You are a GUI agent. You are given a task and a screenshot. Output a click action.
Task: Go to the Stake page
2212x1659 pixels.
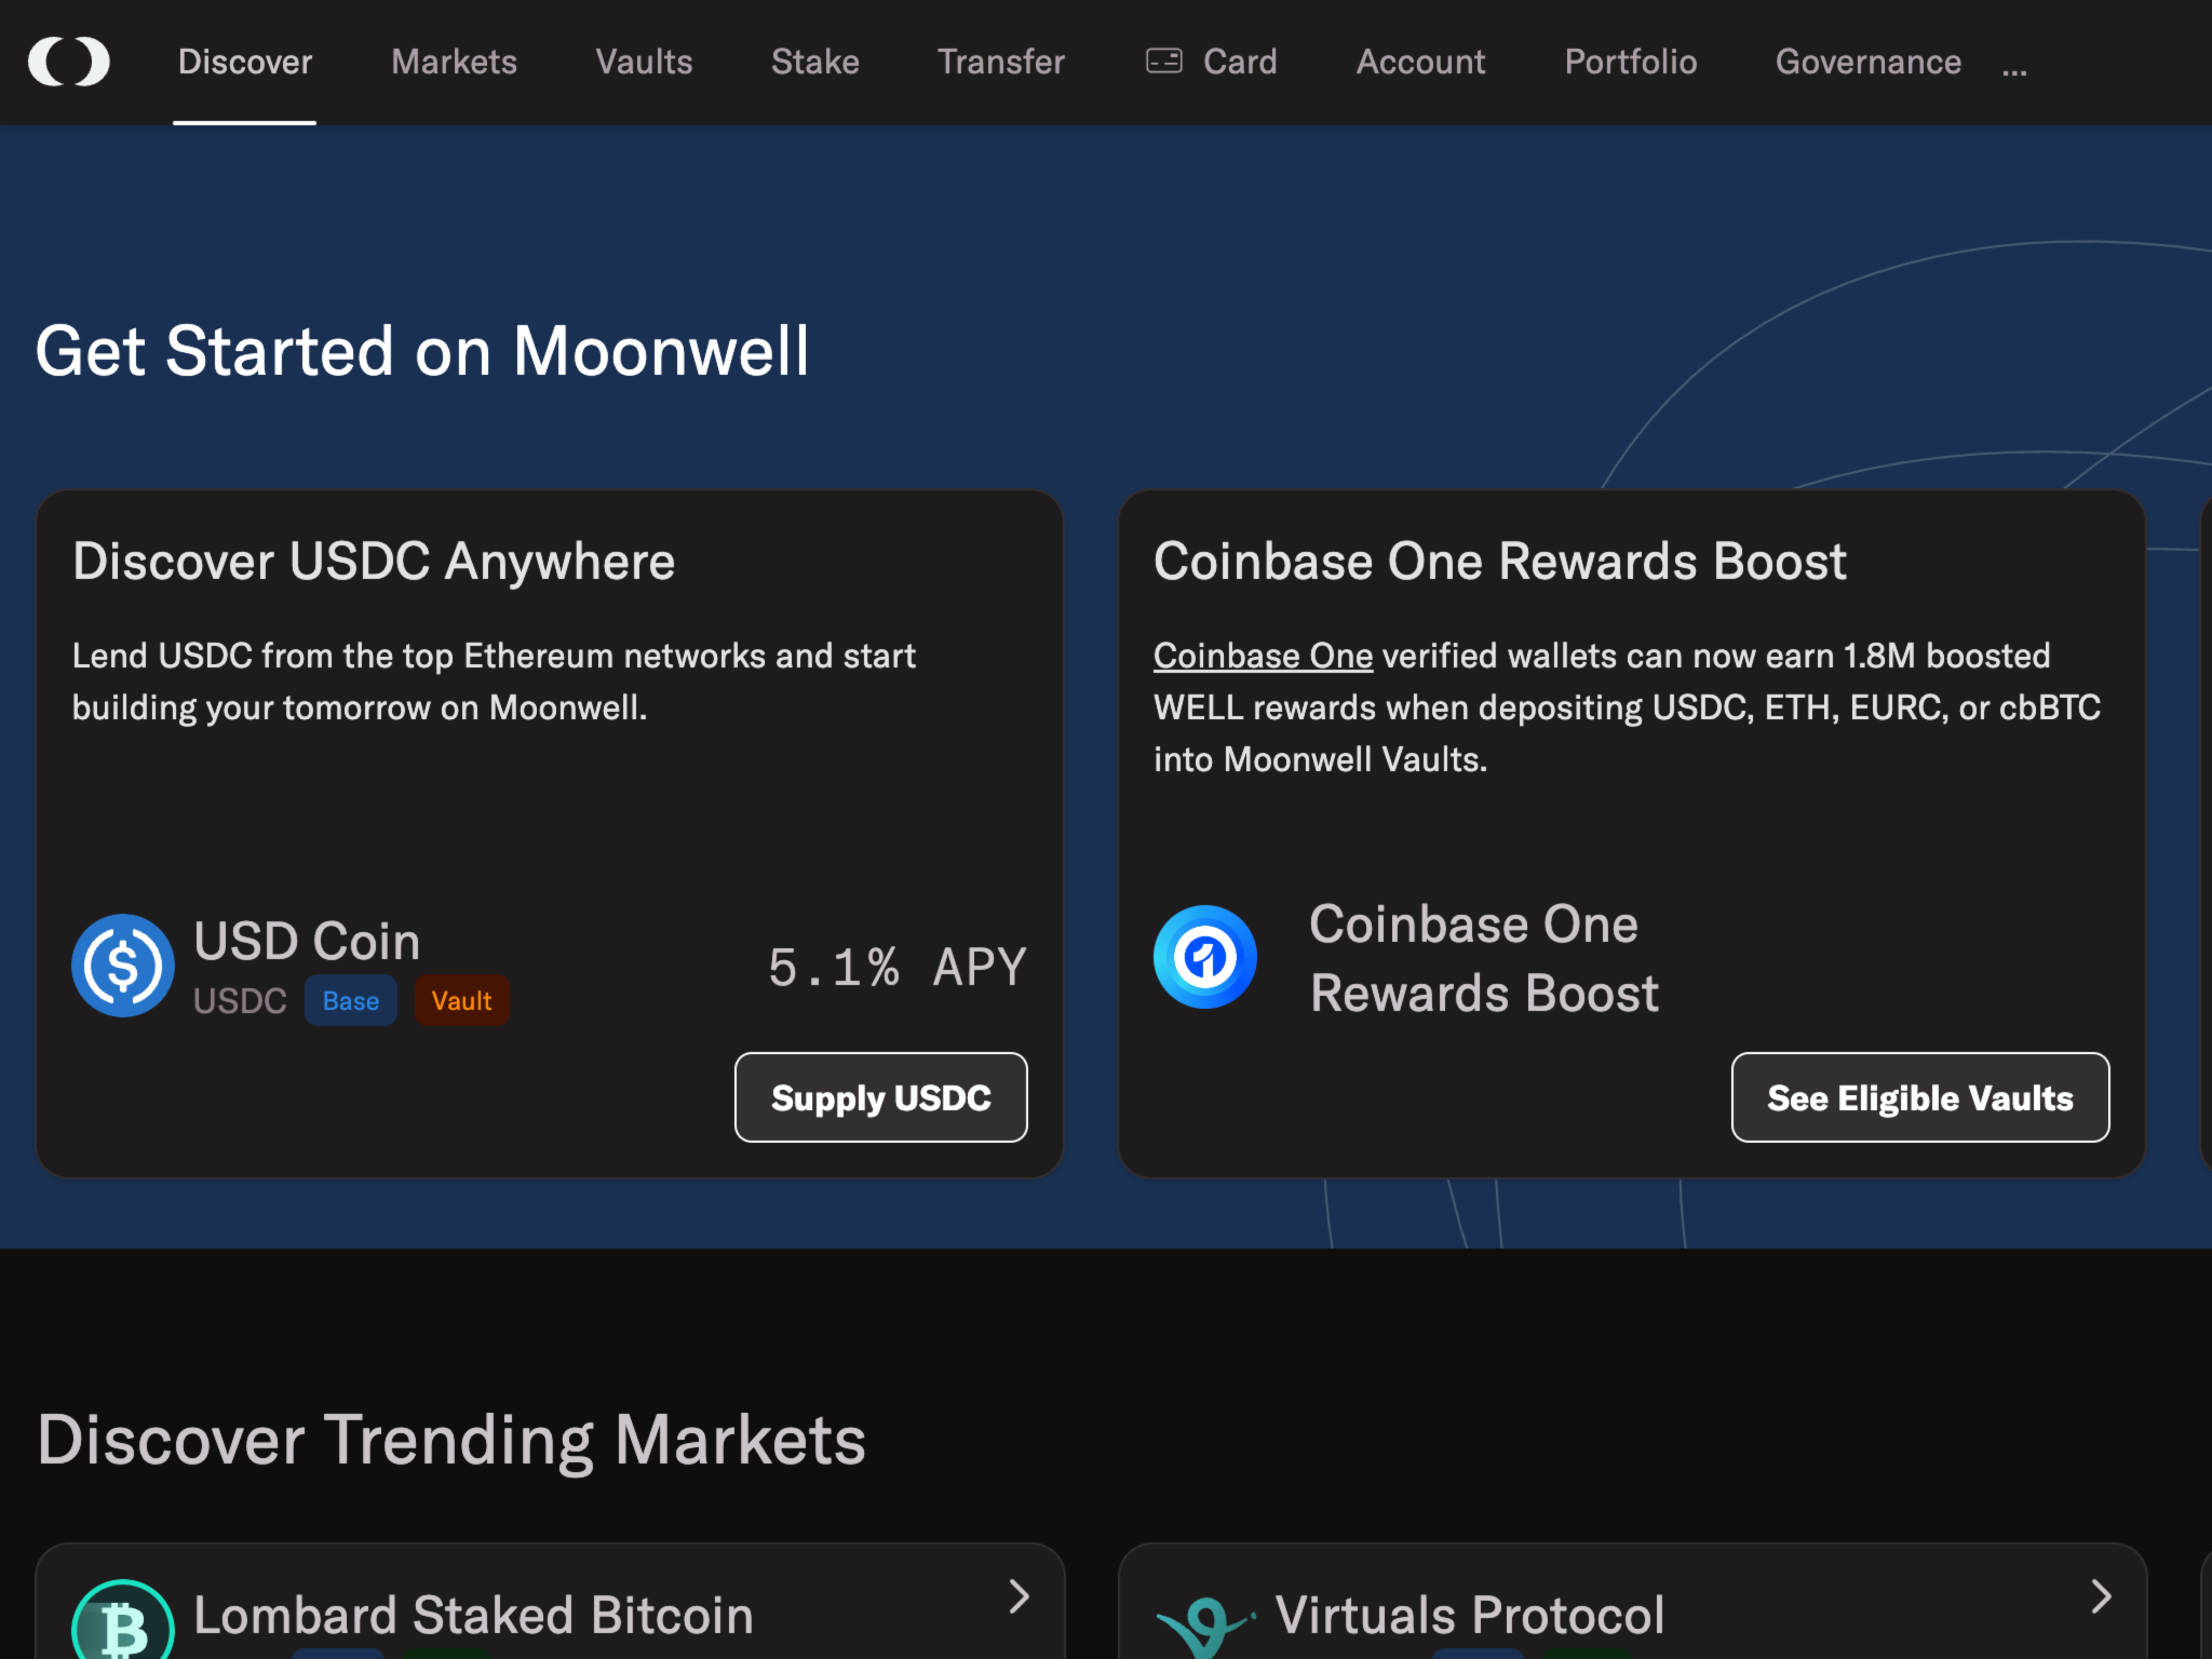pos(815,62)
